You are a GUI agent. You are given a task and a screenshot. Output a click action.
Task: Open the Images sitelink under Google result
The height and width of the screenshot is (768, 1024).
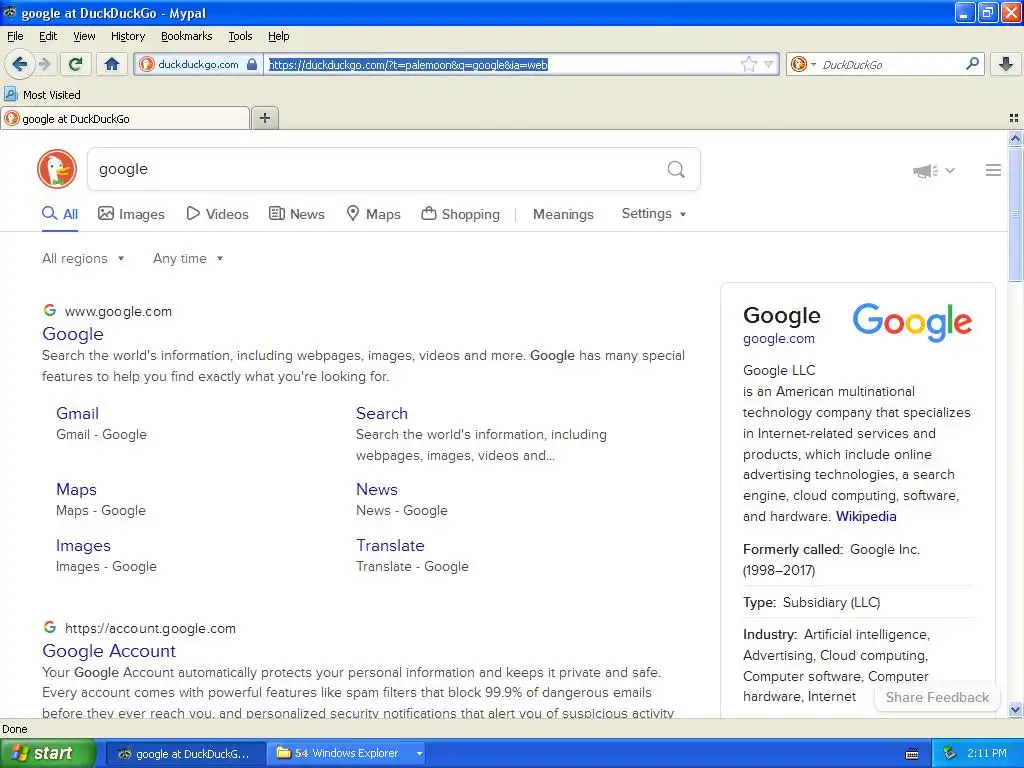(83, 545)
